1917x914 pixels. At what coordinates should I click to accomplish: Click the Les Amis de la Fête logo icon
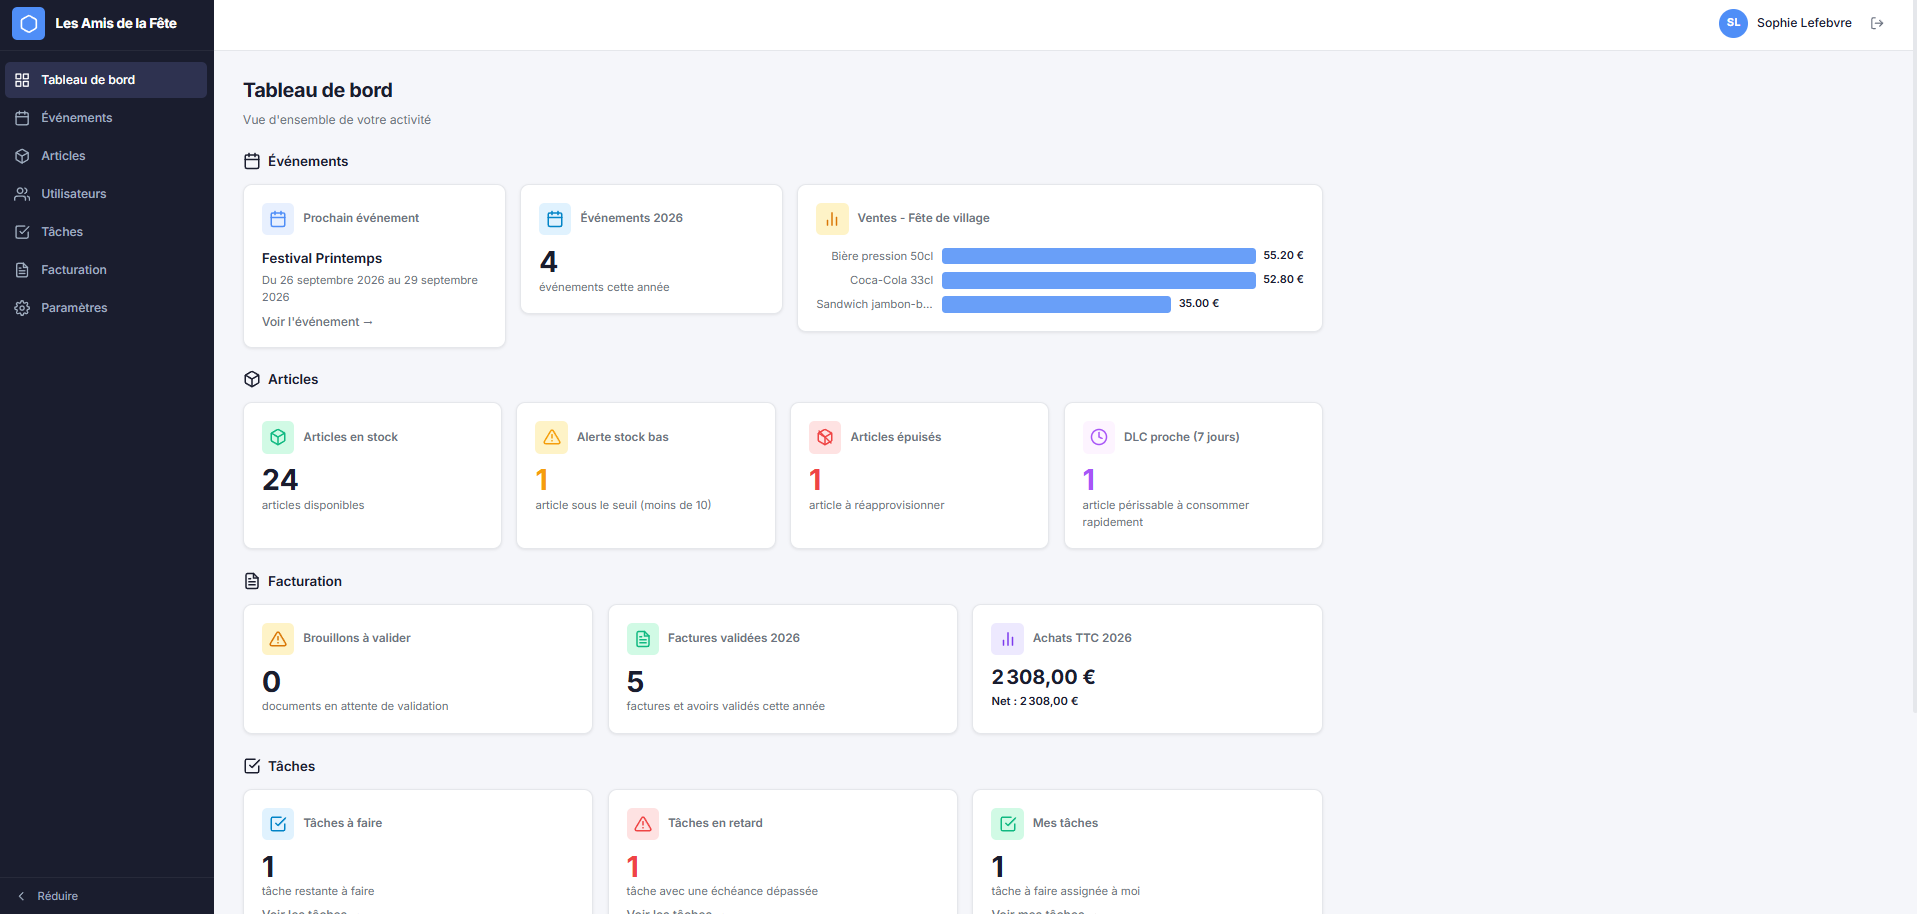(28, 23)
